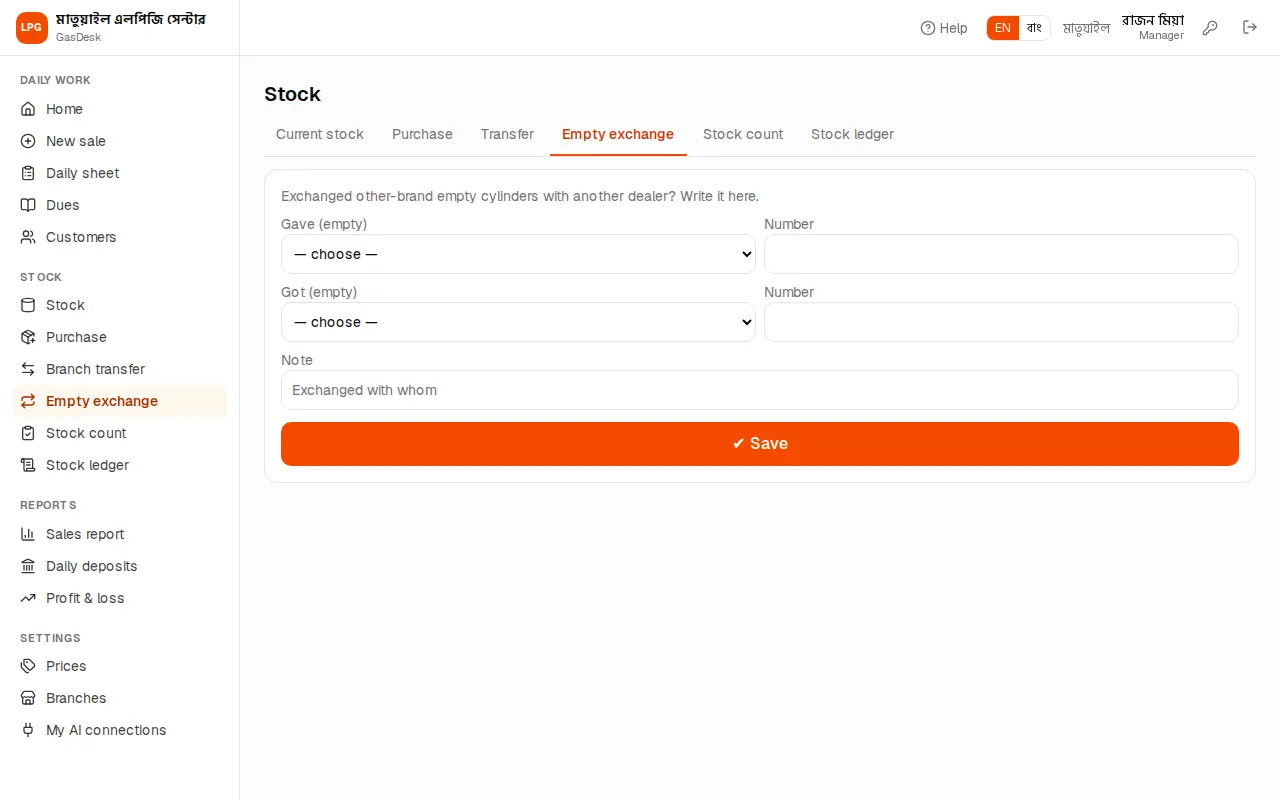Click the Profit & loss trend icon
The image size is (1280, 800).
coord(28,598)
